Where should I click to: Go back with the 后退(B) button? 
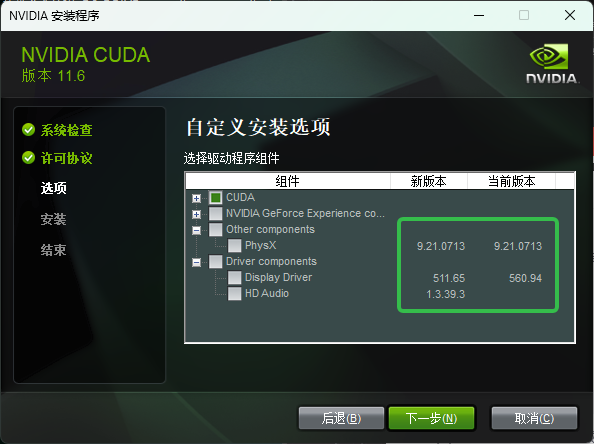click(341, 418)
